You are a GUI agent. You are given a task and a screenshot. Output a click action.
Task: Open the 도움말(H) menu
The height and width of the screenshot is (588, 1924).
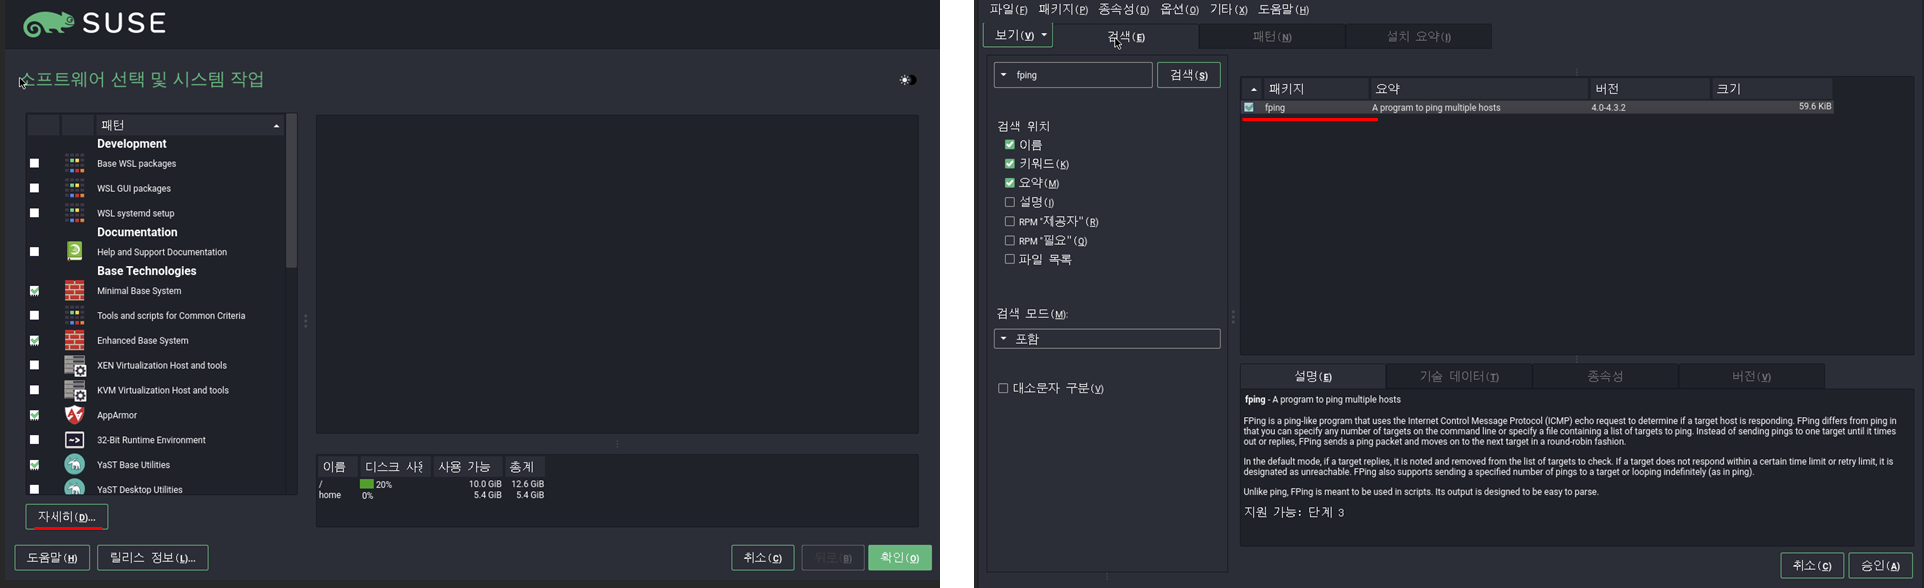tap(1283, 9)
